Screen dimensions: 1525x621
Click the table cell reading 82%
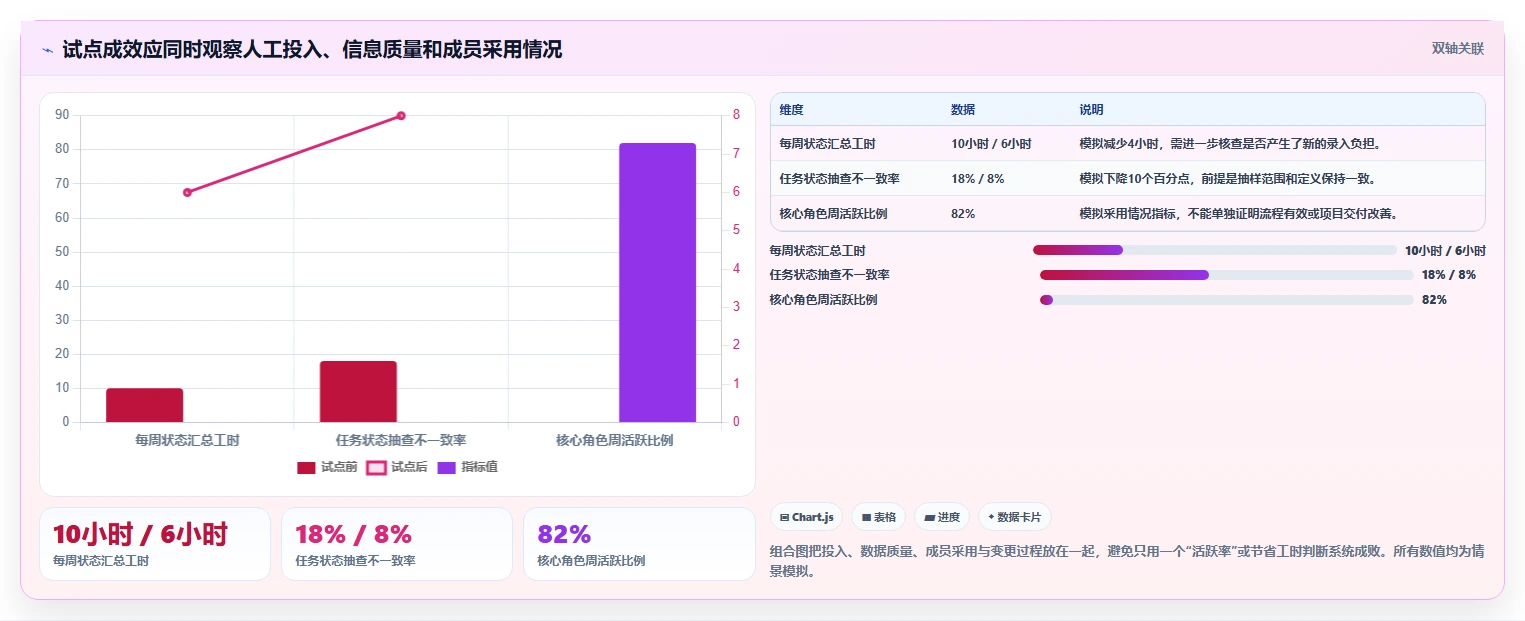963,214
